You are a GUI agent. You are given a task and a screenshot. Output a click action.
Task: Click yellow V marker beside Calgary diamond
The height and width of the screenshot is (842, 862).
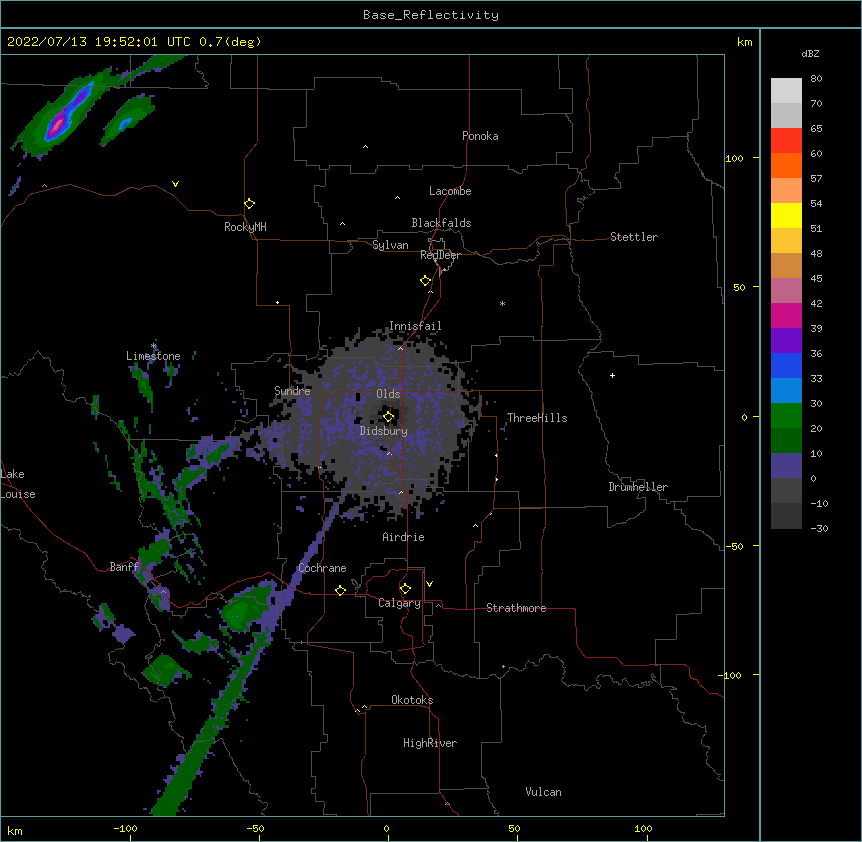[429, 584]
